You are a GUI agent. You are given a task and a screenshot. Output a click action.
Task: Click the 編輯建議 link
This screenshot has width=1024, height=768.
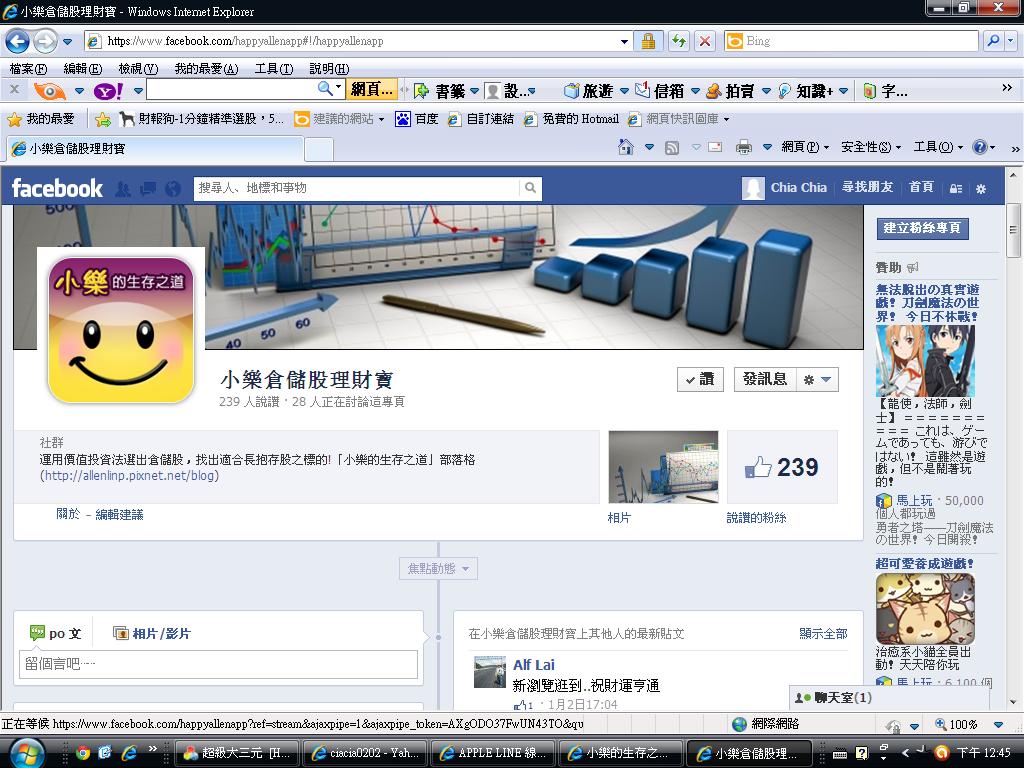119,515
